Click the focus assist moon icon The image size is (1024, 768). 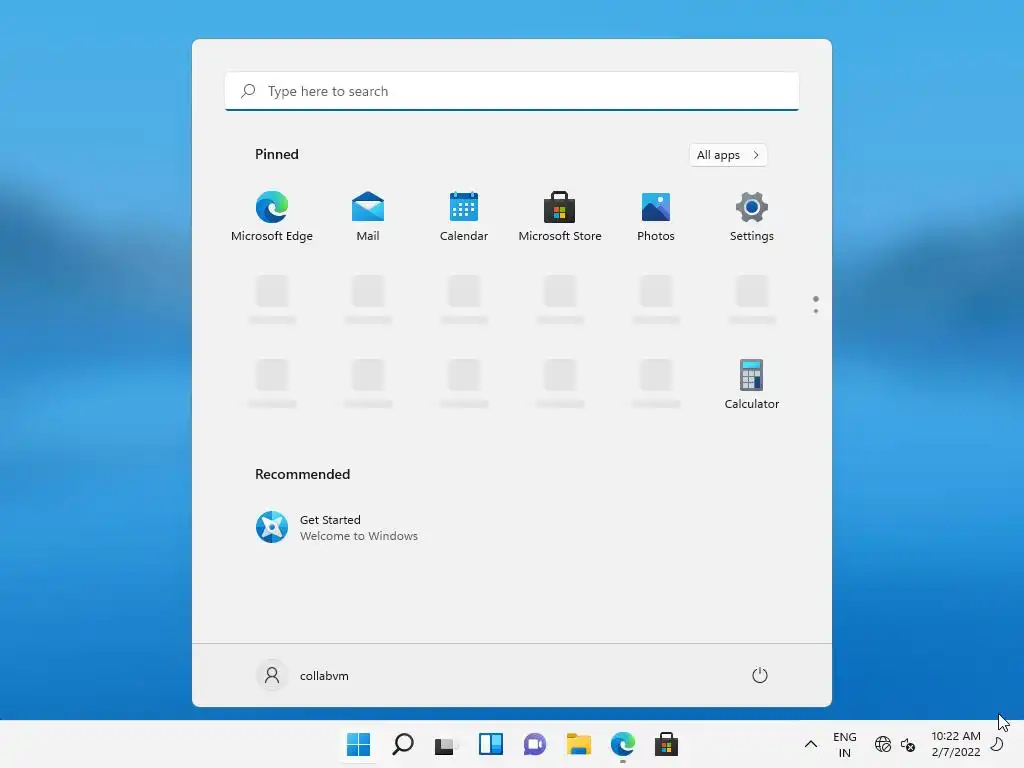click(997, 744)
